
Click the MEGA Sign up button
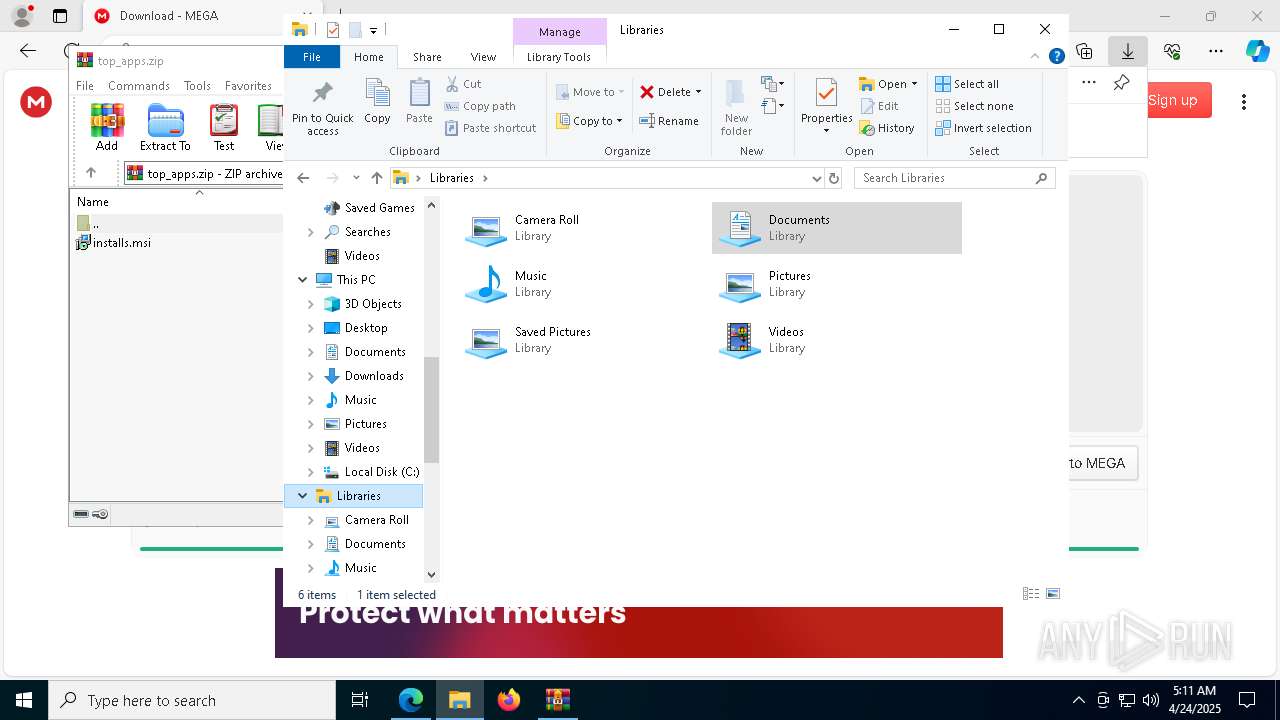1172,100
